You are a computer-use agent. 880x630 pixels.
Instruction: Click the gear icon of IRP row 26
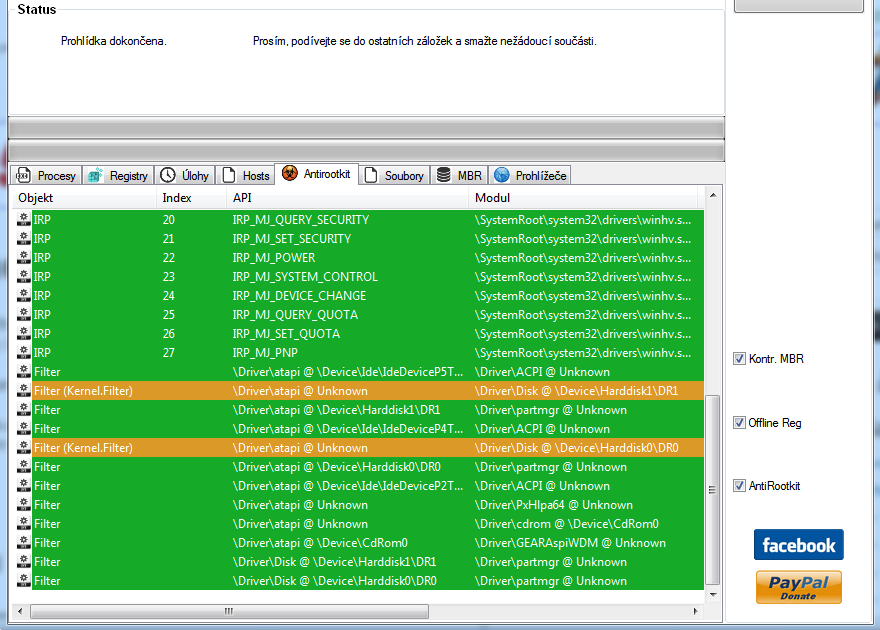(24, 334)
